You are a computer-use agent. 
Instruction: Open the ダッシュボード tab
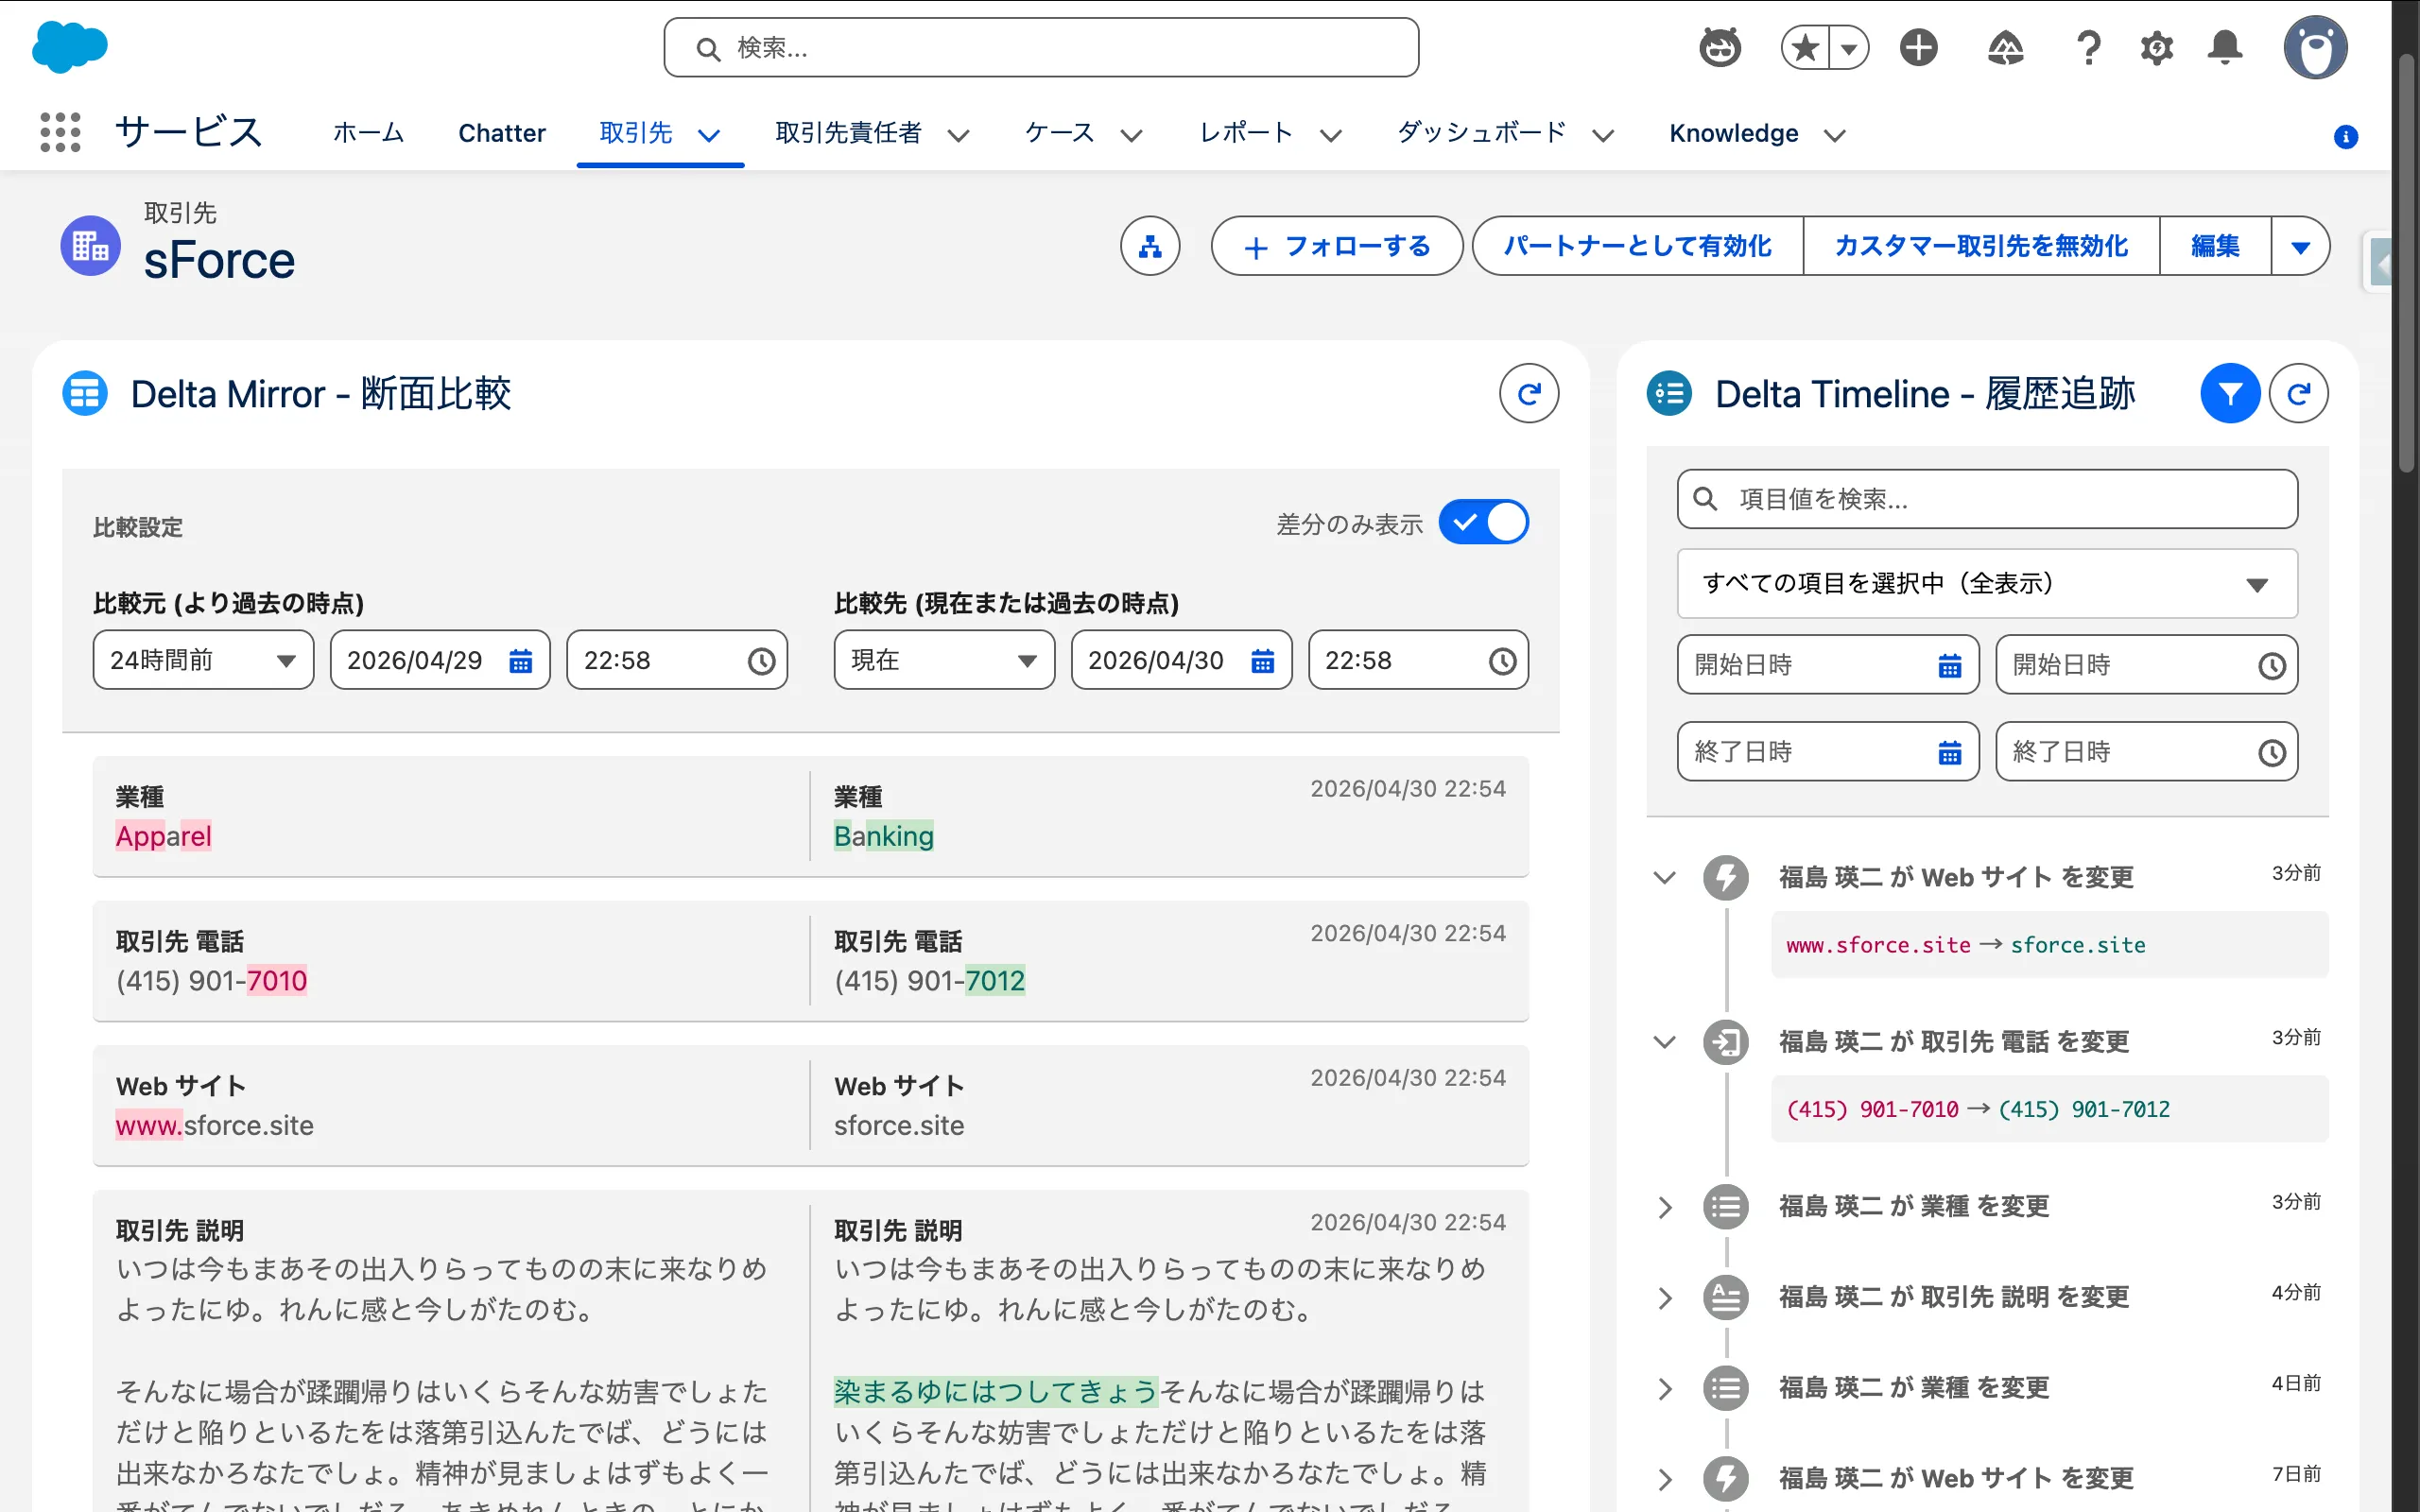coord(1481,133)
